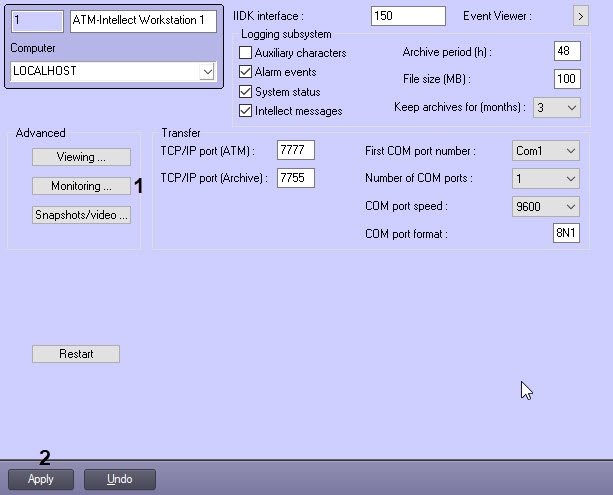Click the COM port format field
The height and width of the screenshot is (495, 613).
tap(566, 233)
